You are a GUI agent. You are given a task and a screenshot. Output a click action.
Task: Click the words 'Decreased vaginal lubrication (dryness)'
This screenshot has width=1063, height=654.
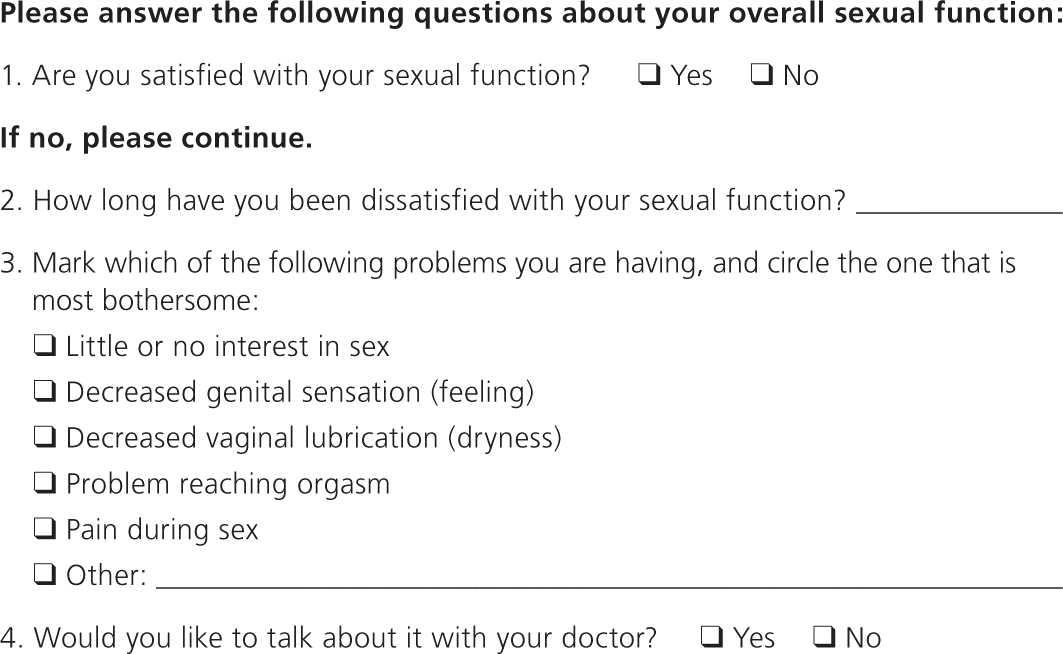click(x=313, y=439)
